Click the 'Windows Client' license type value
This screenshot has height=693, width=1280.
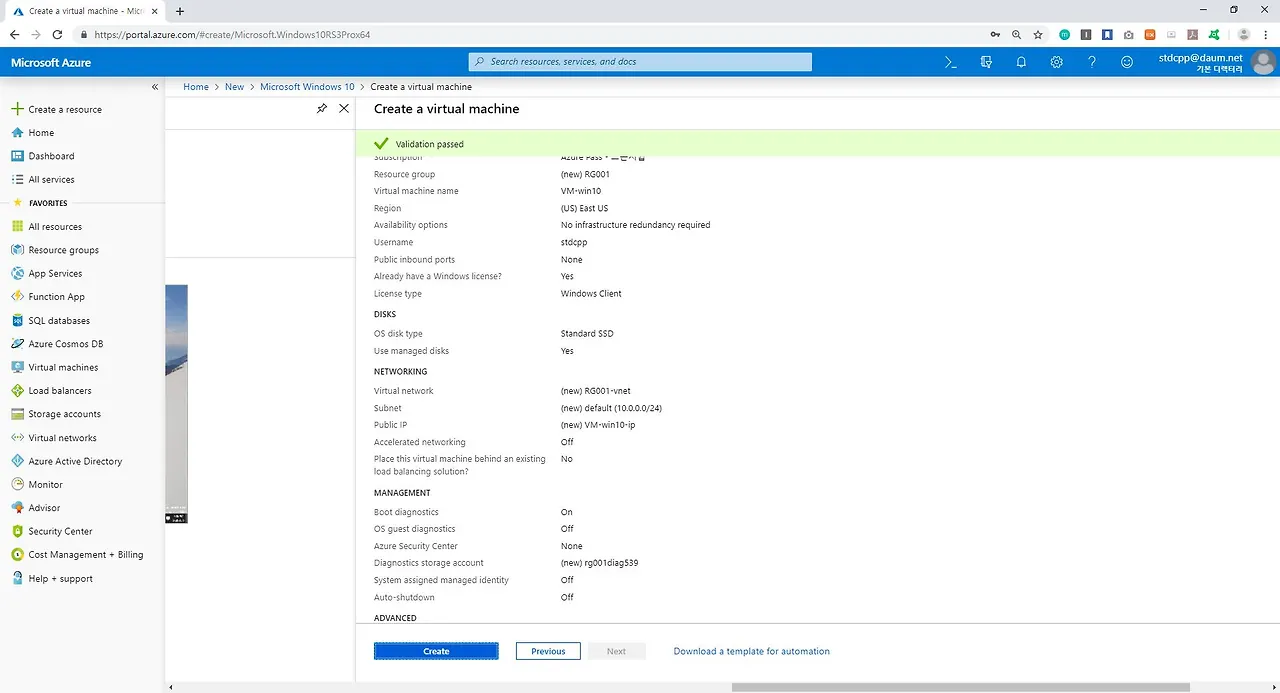[x=591, y=294]
